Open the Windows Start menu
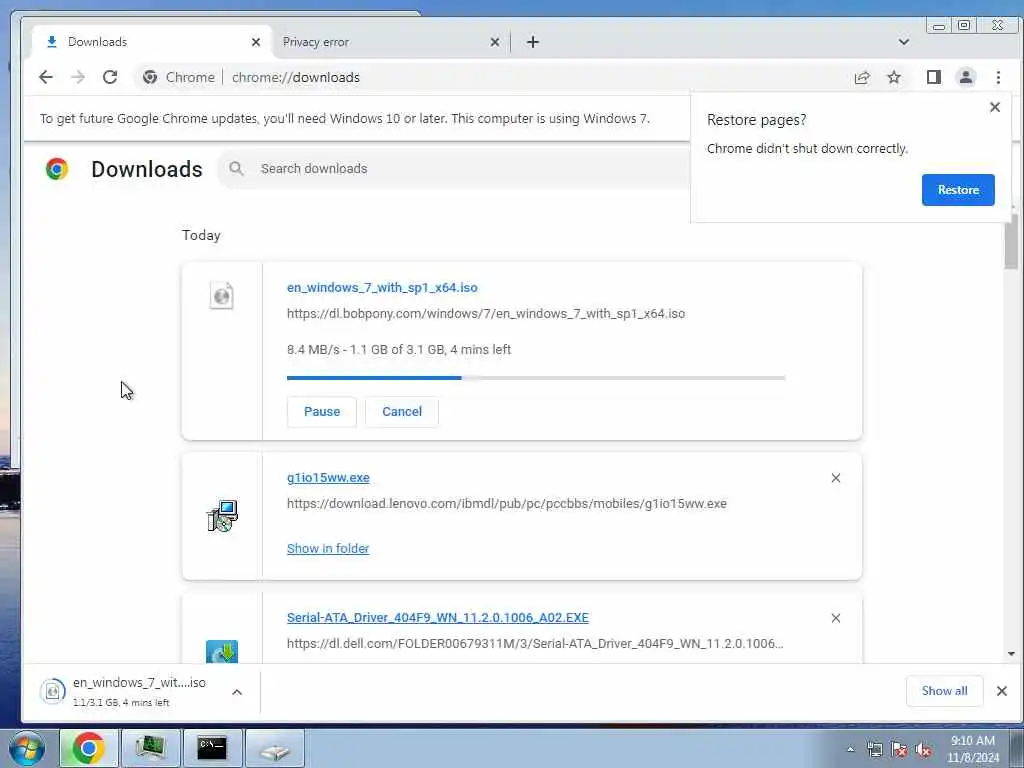Screen dimensions: 1024x768 [27, 748]
